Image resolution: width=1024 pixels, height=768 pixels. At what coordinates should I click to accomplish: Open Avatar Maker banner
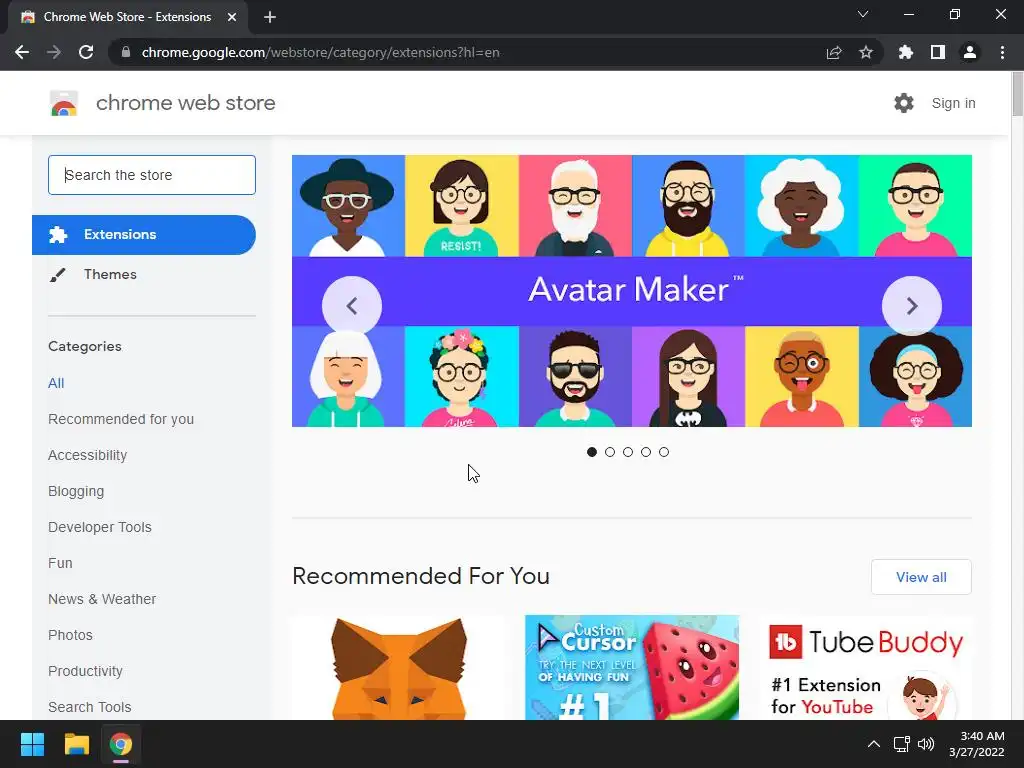click(x=632, y=291)
